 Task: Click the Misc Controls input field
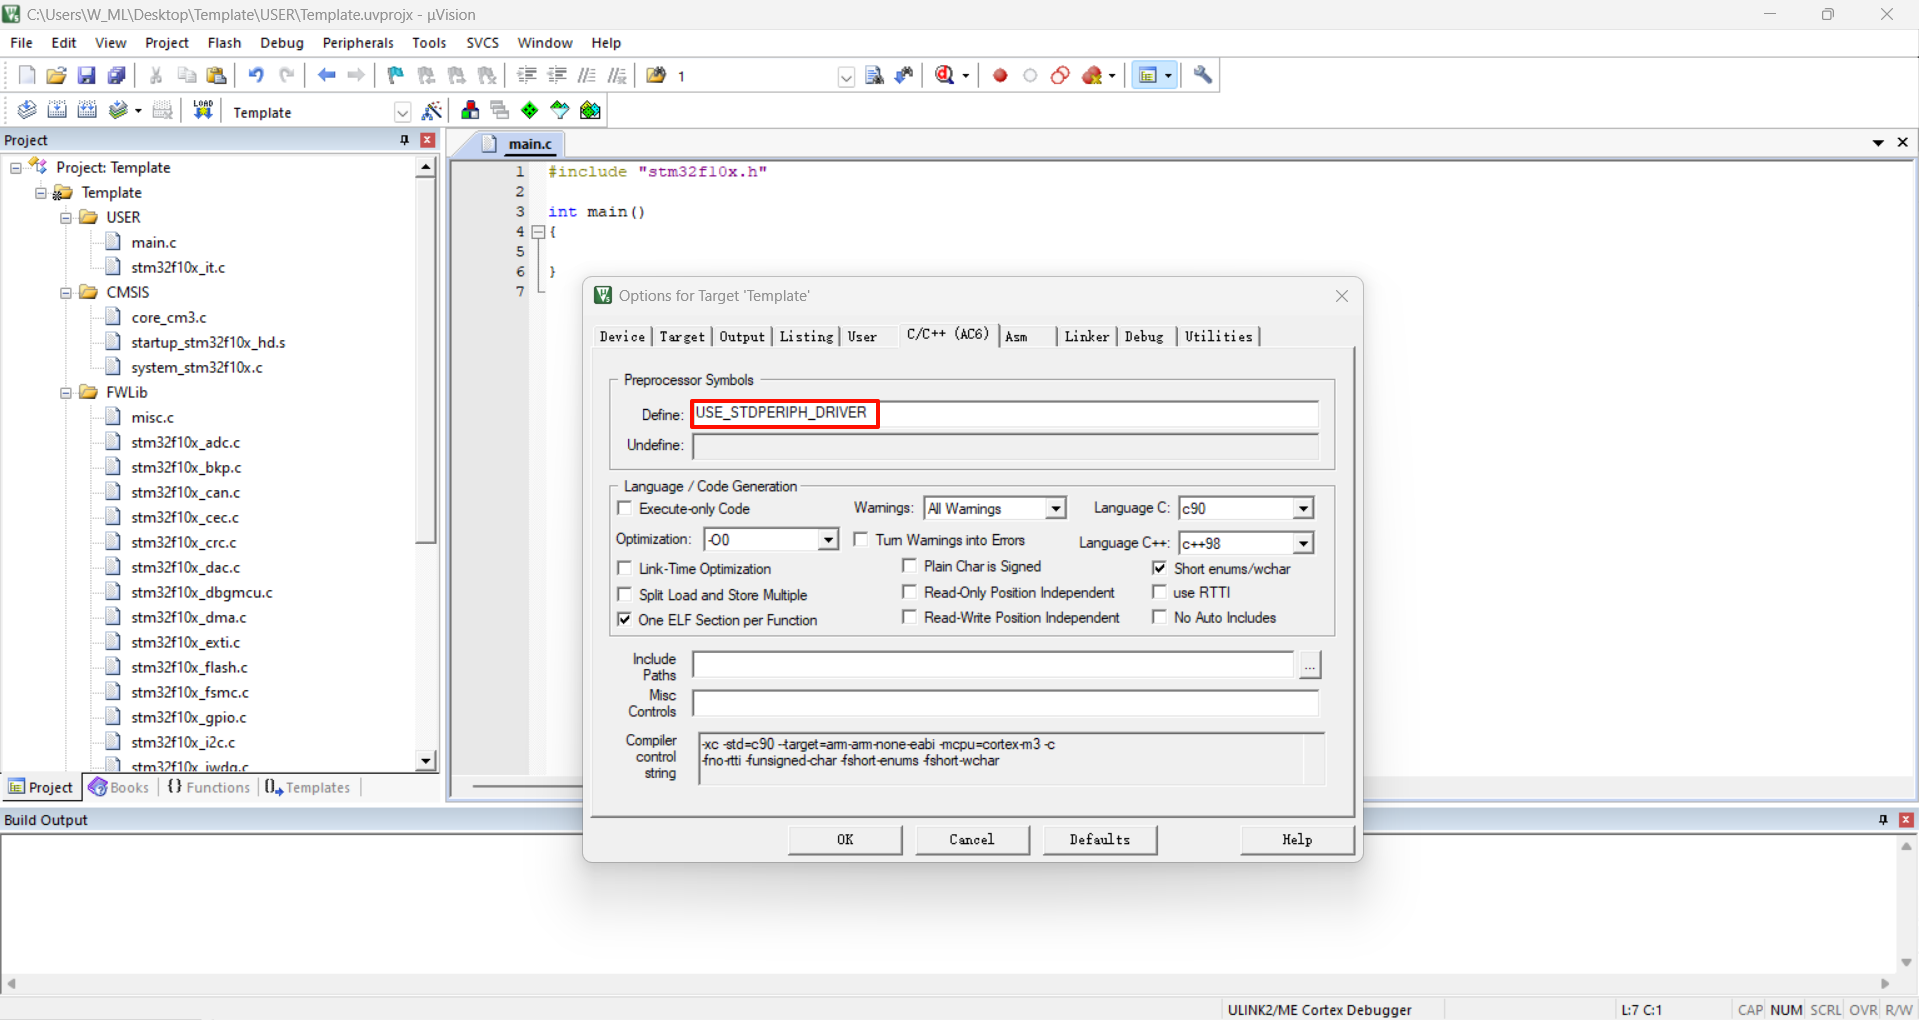click(1005, 704)
